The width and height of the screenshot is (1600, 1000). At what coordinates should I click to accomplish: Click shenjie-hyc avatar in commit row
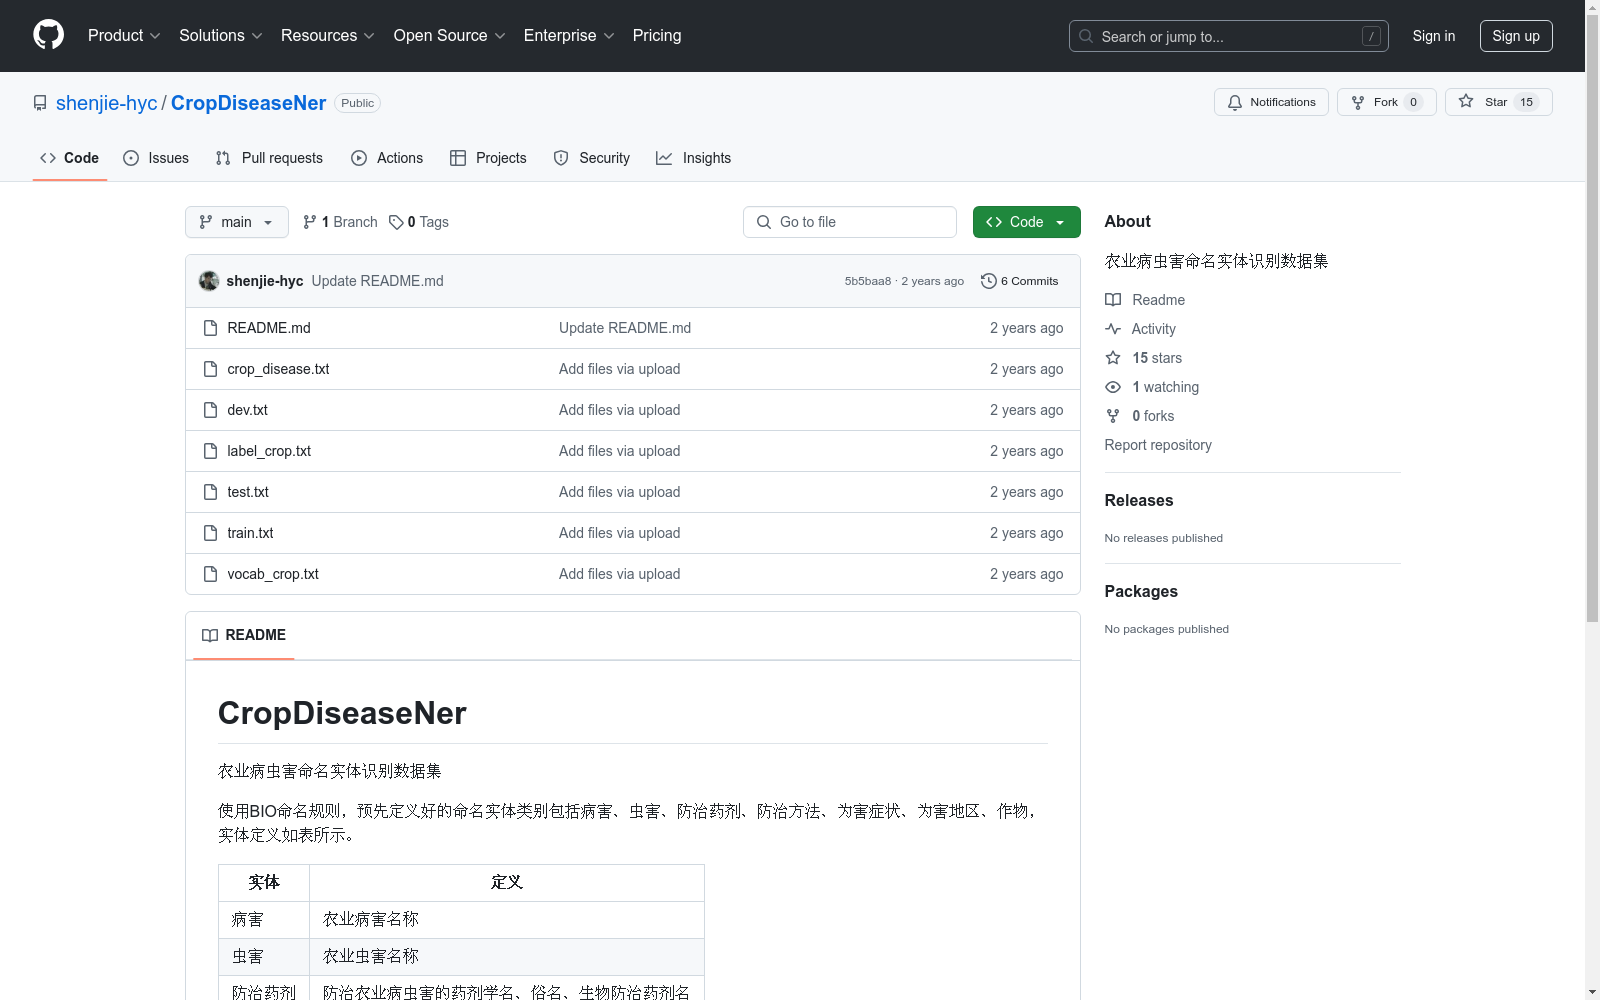[x=209, y=281]
